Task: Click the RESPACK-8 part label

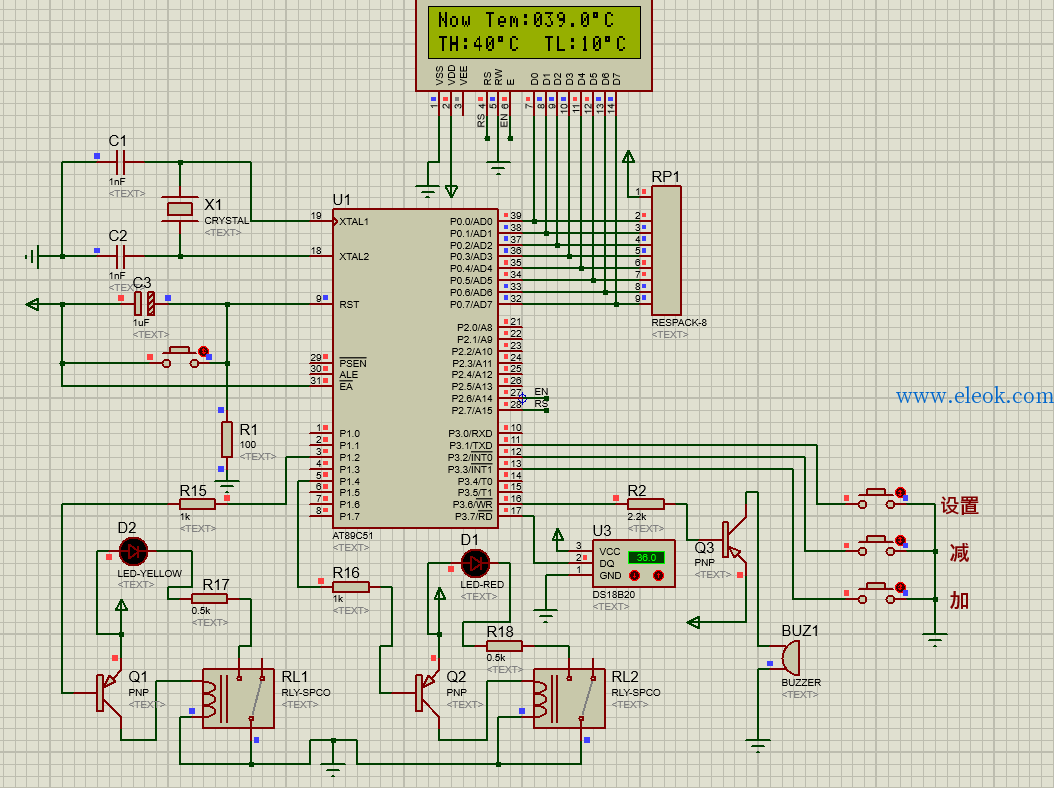Action: point(679,322)
